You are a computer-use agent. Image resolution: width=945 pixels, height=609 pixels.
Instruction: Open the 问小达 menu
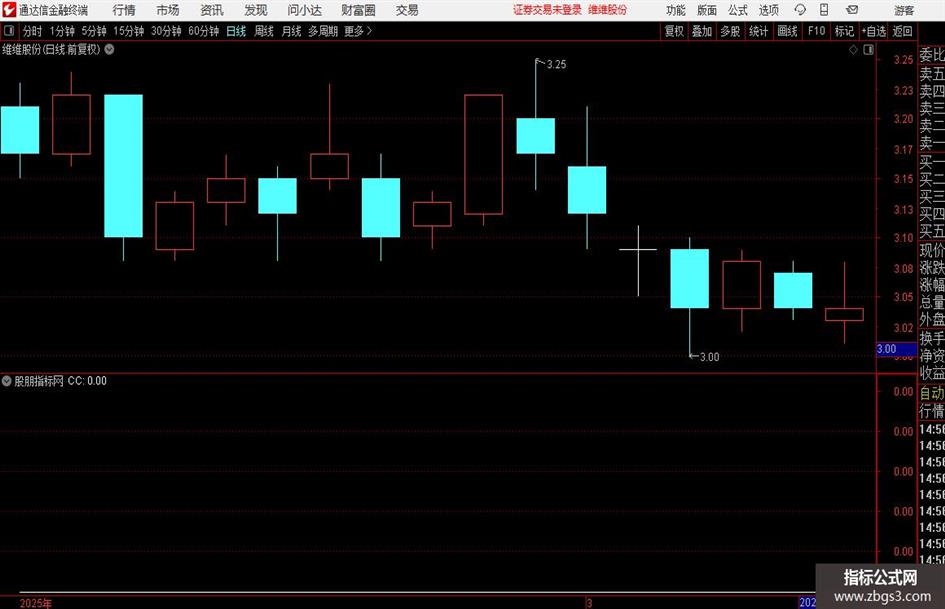click(x=304, y=10)
